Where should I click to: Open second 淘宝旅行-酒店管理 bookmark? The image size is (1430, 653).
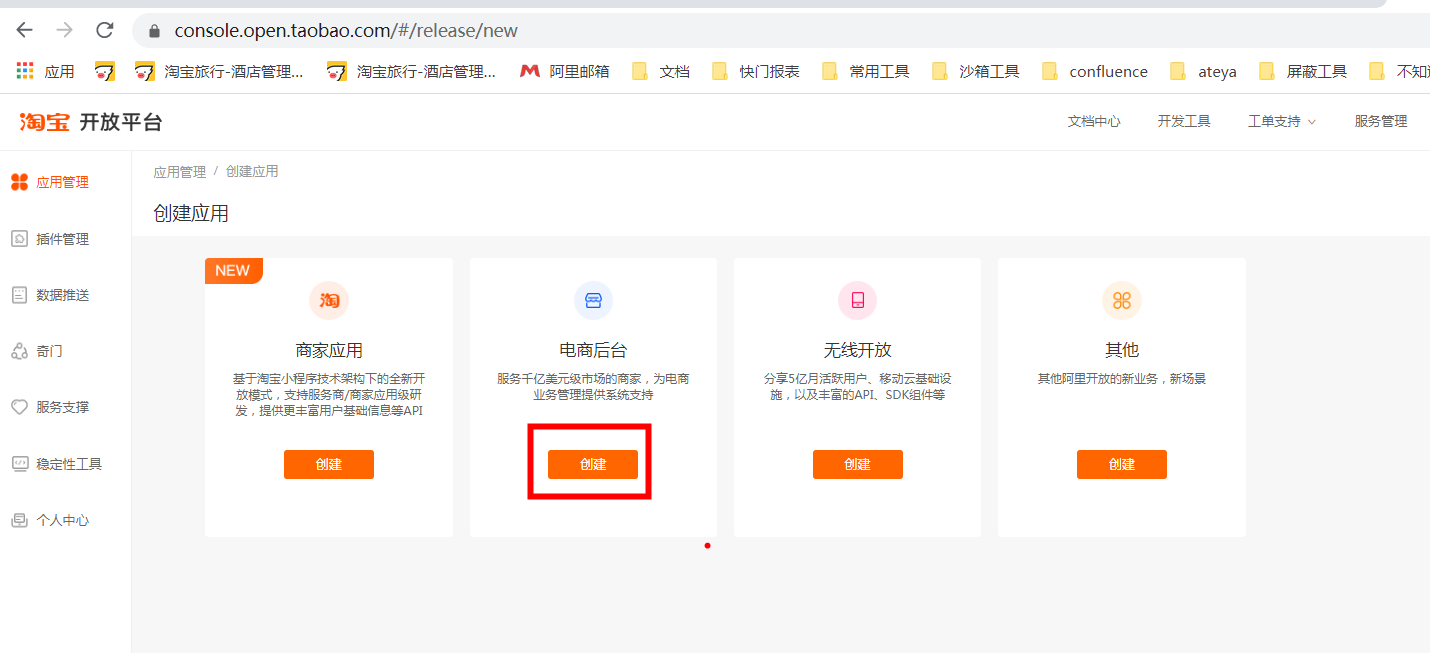point(411,71)
